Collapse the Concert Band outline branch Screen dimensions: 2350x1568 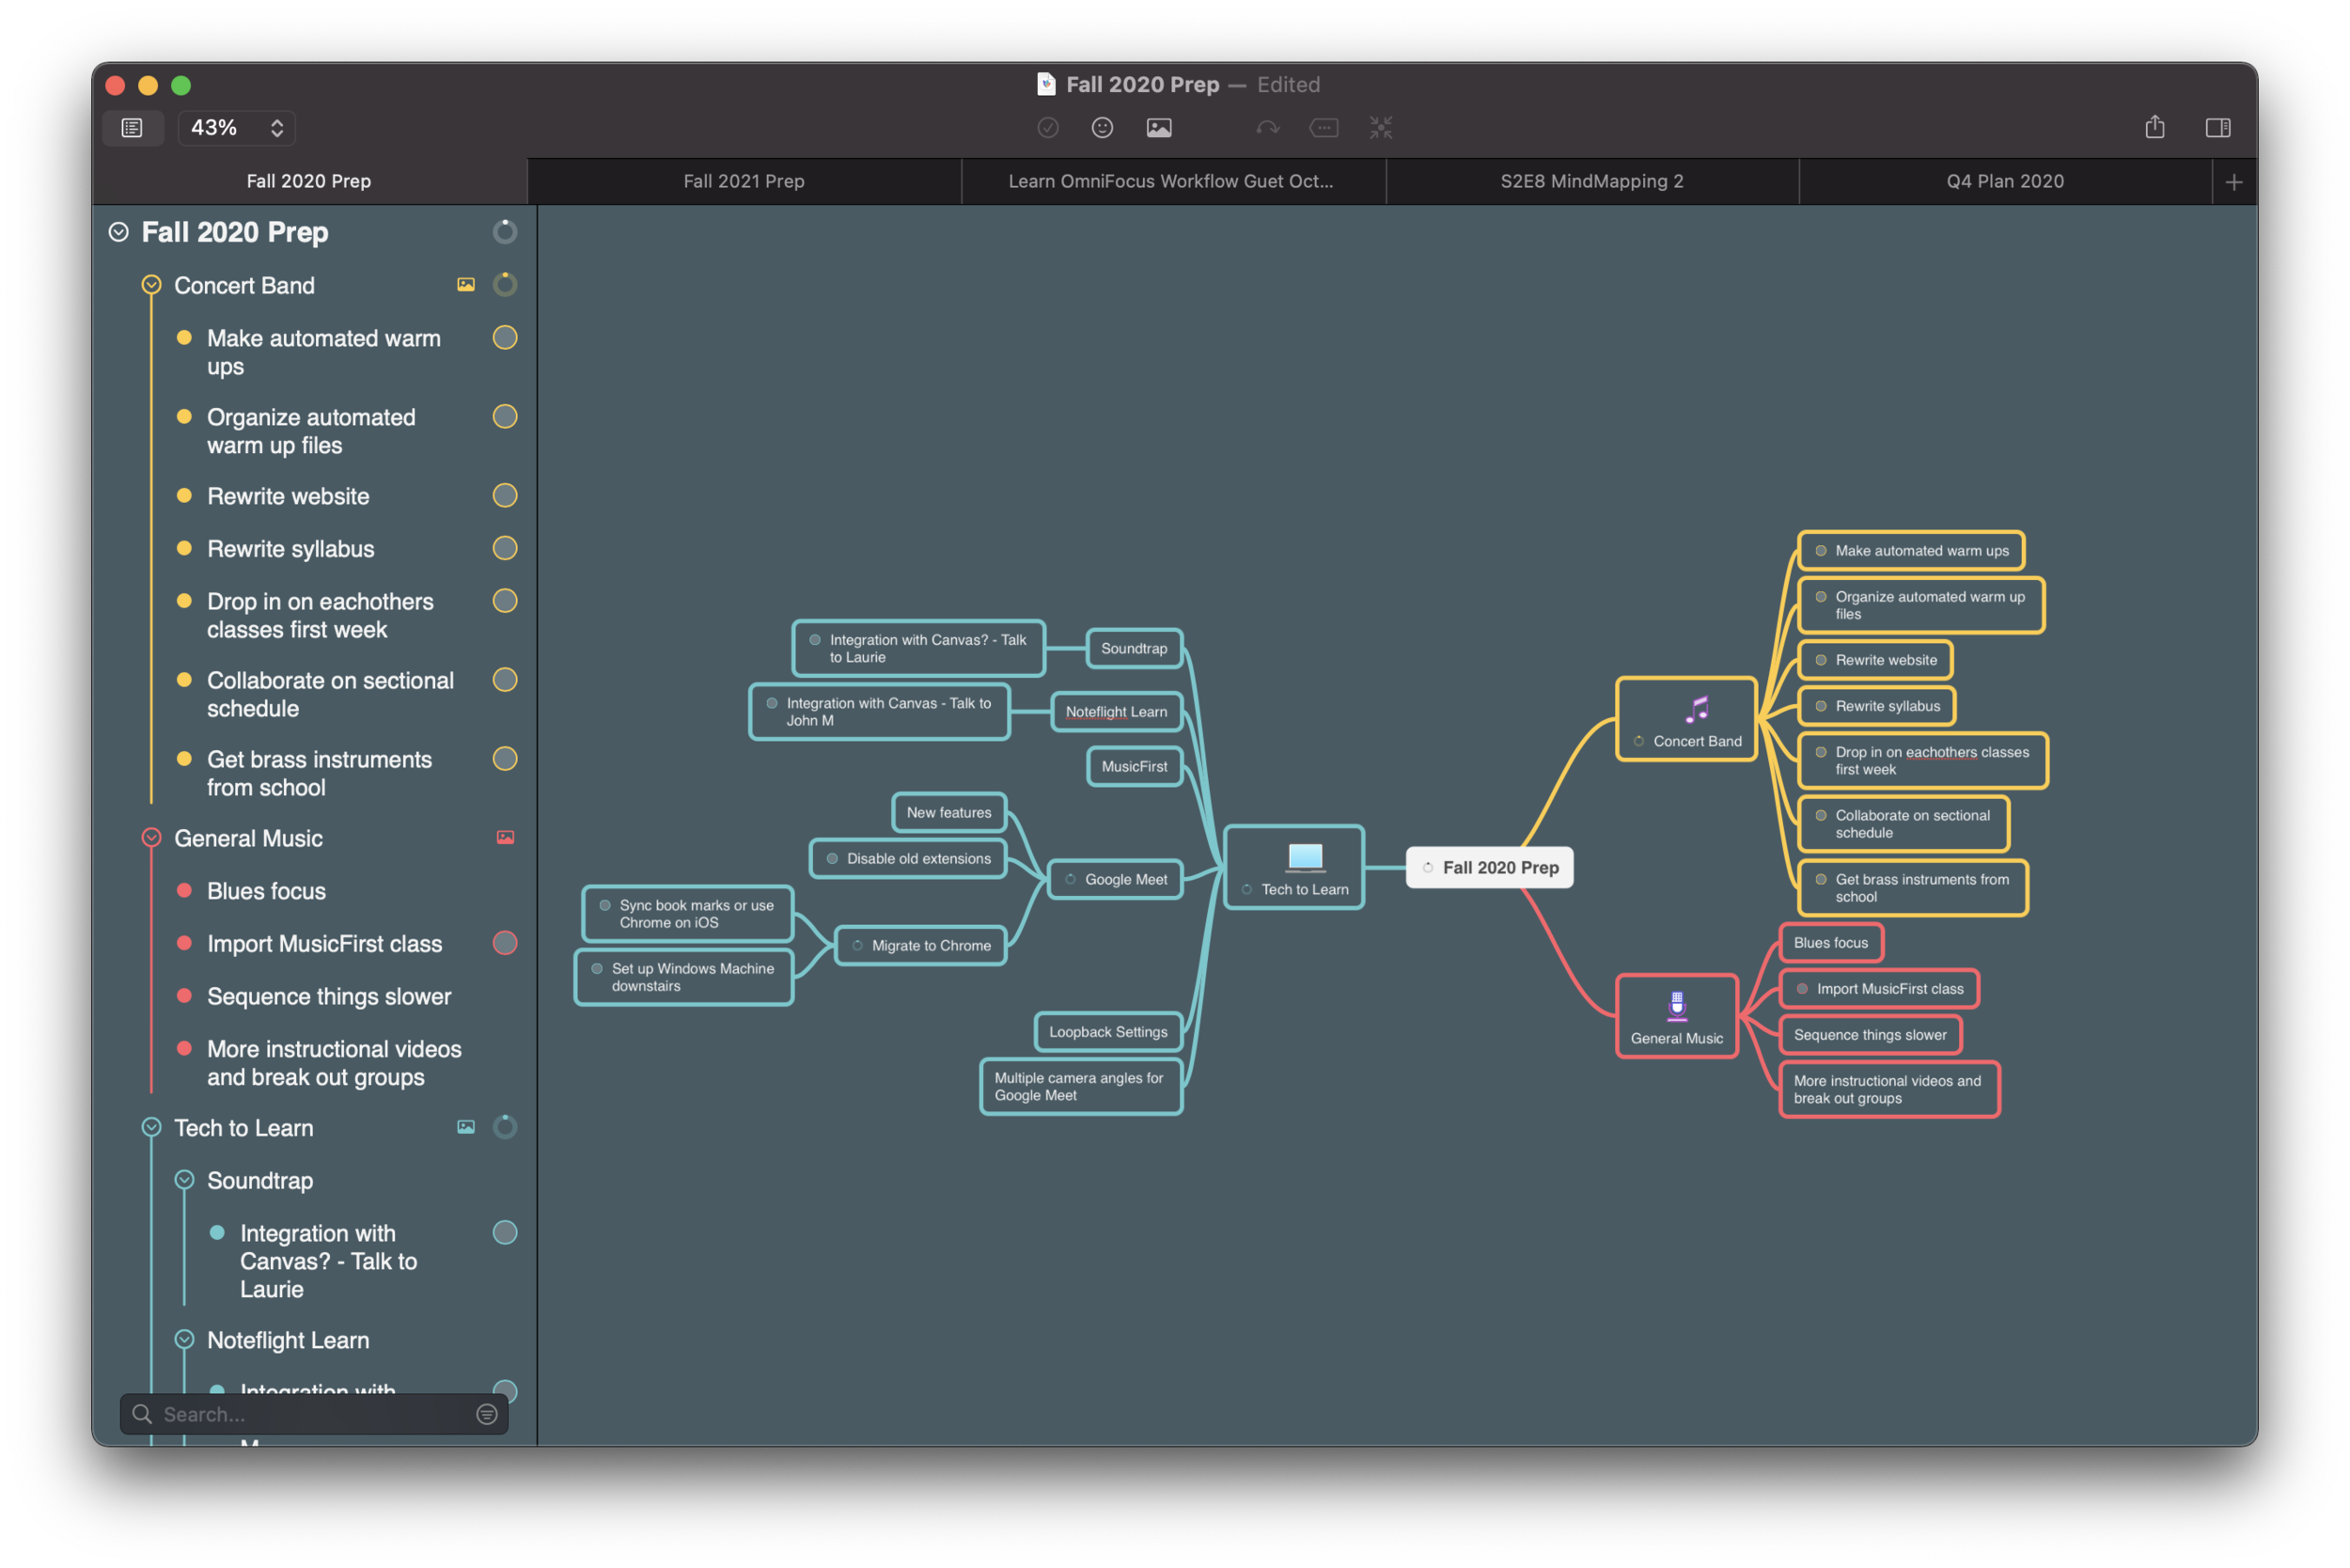(x=151, y=285)
